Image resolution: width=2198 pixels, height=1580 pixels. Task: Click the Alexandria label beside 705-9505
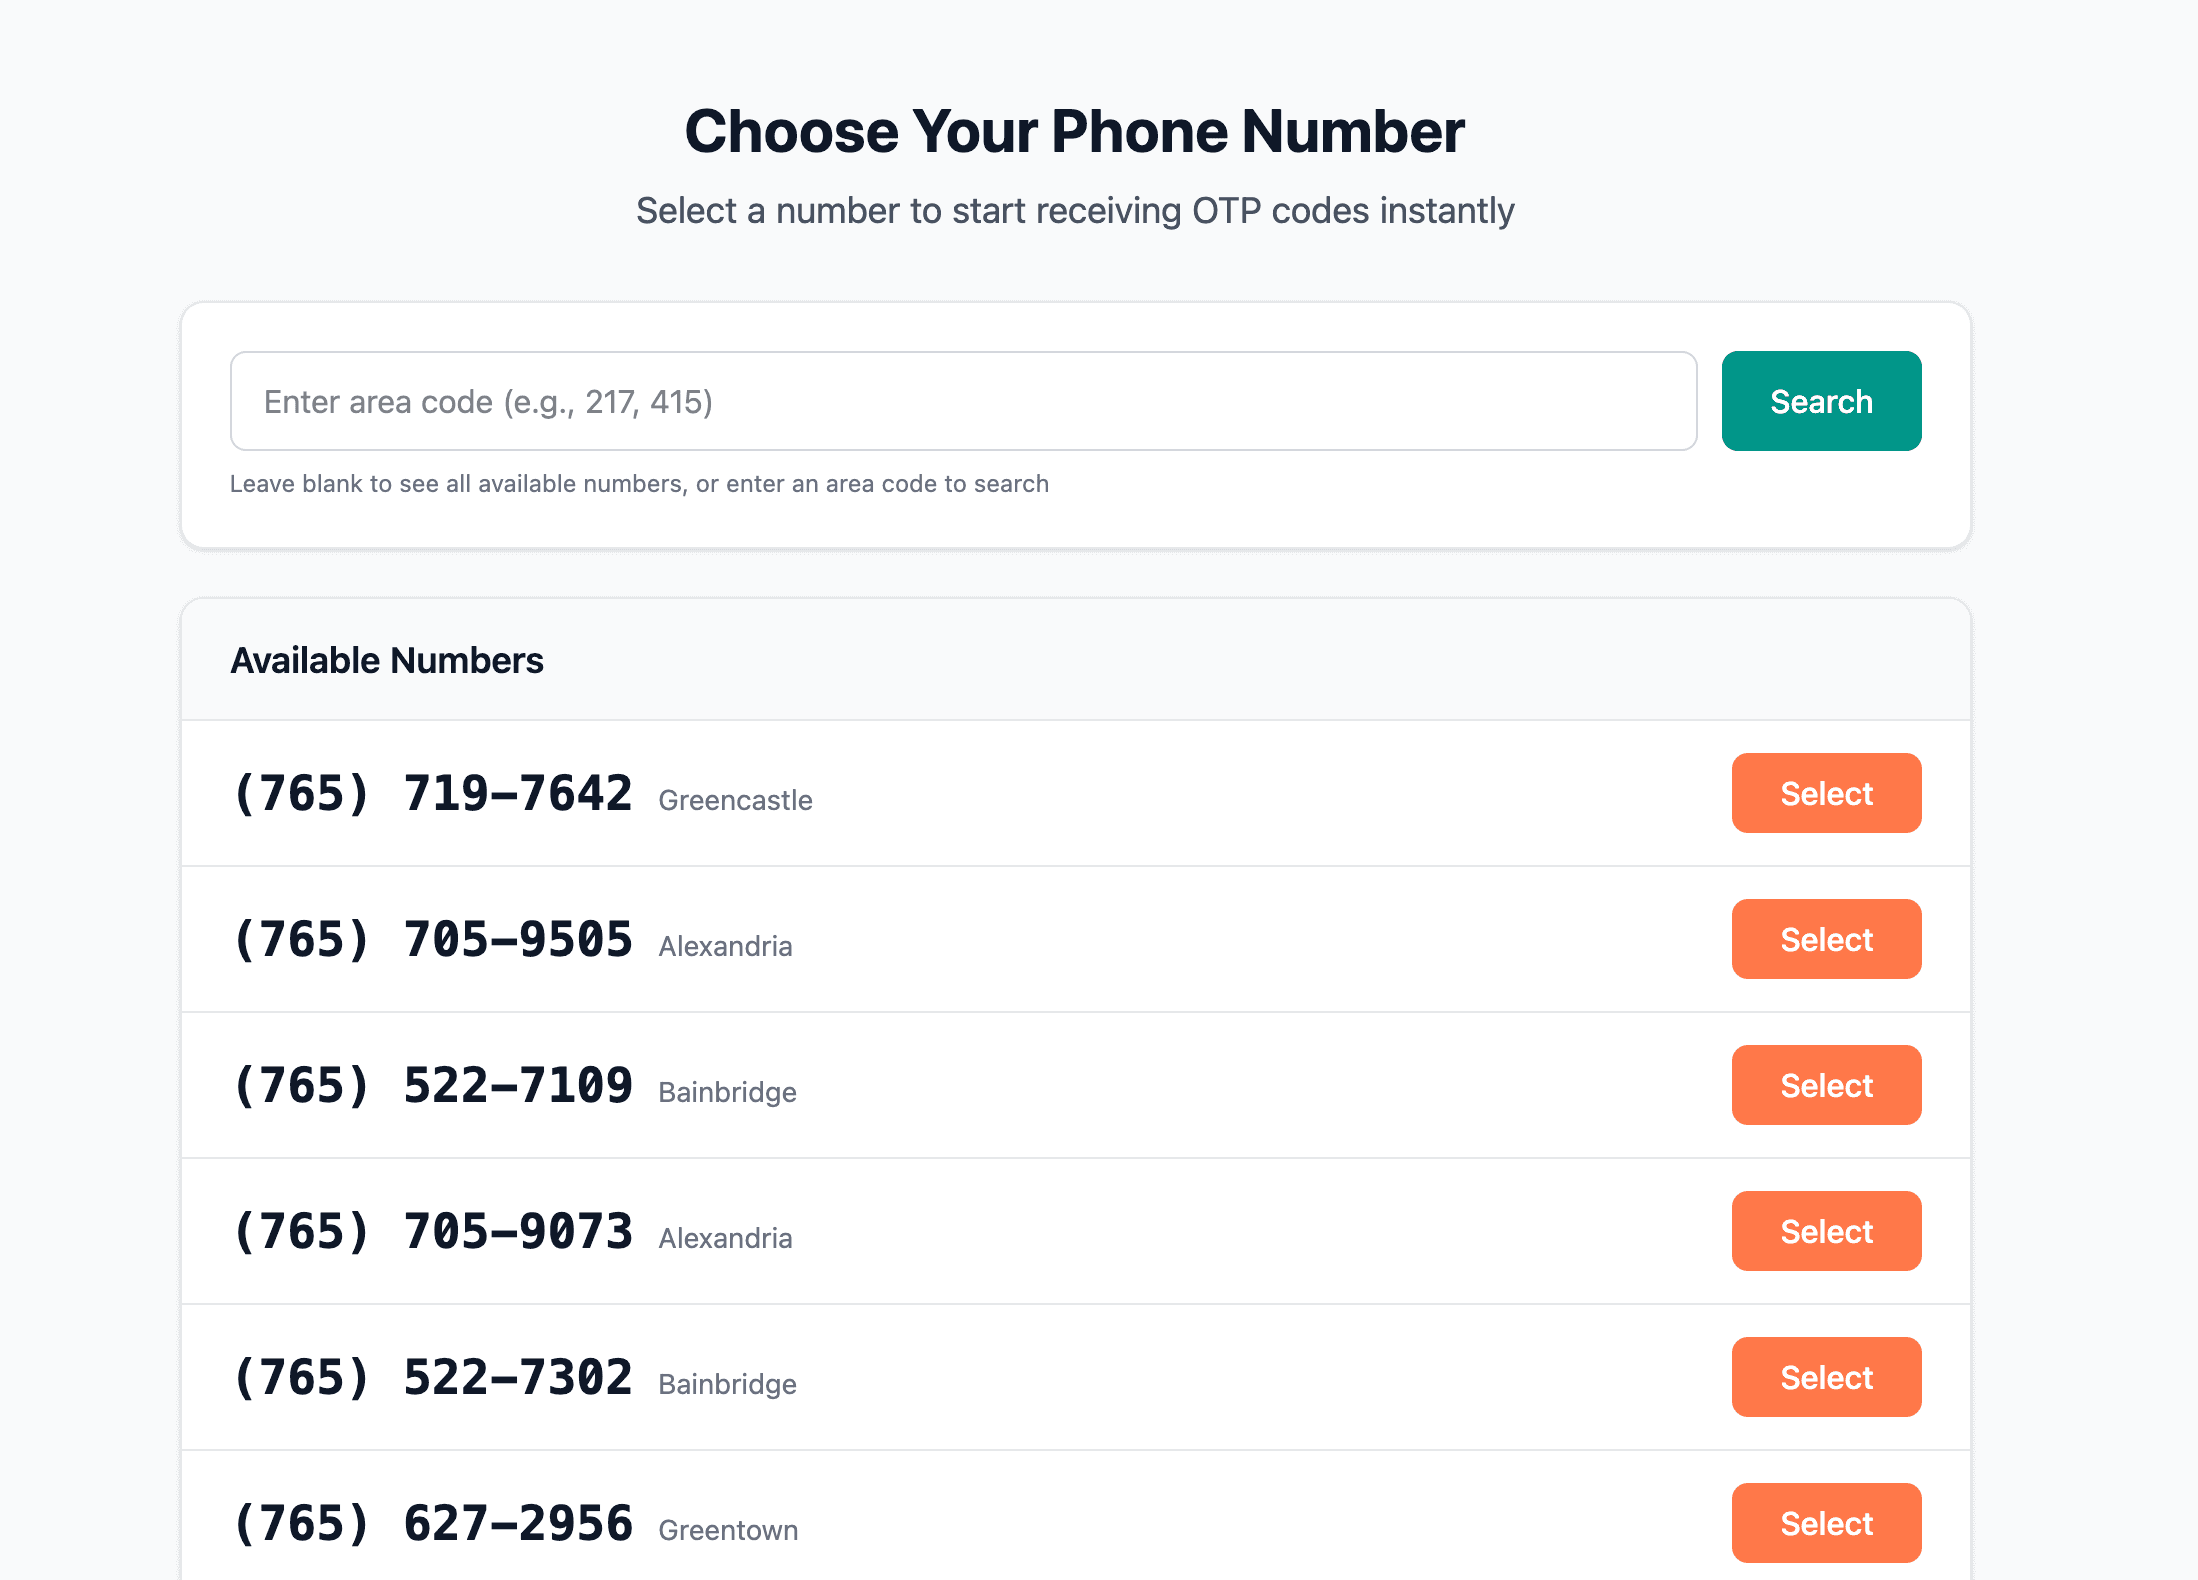[725, 946]
